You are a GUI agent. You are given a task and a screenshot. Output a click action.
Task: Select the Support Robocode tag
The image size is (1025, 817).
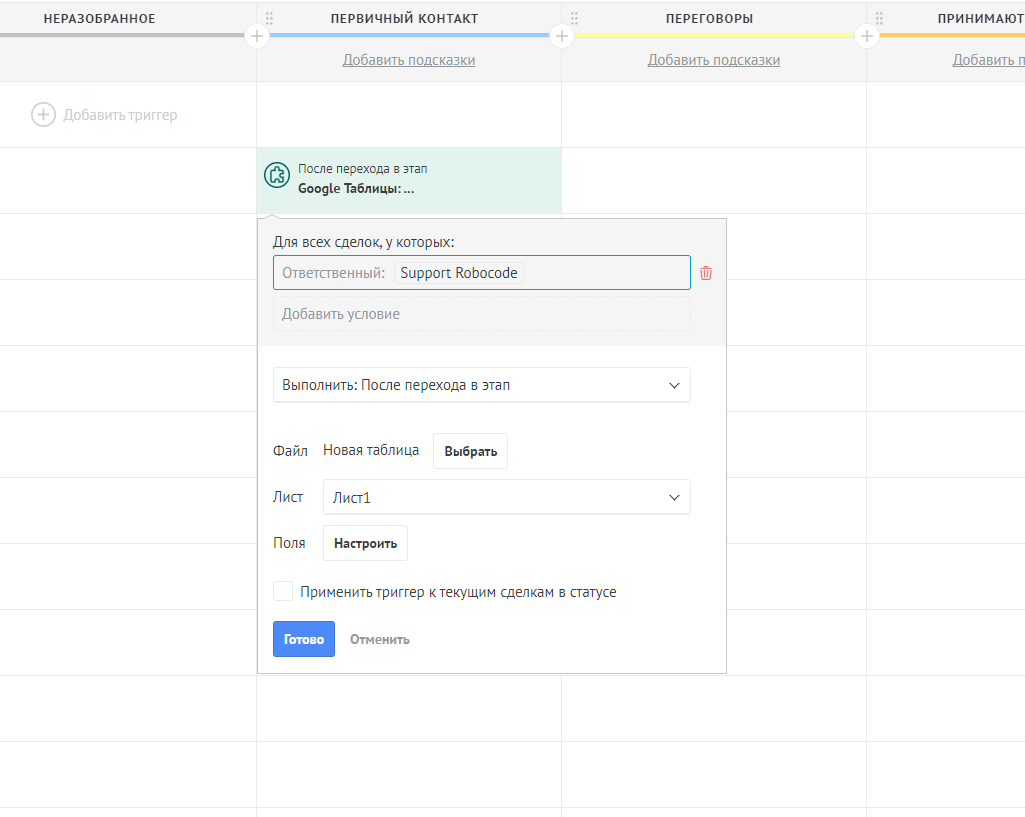tap(459, 273)
